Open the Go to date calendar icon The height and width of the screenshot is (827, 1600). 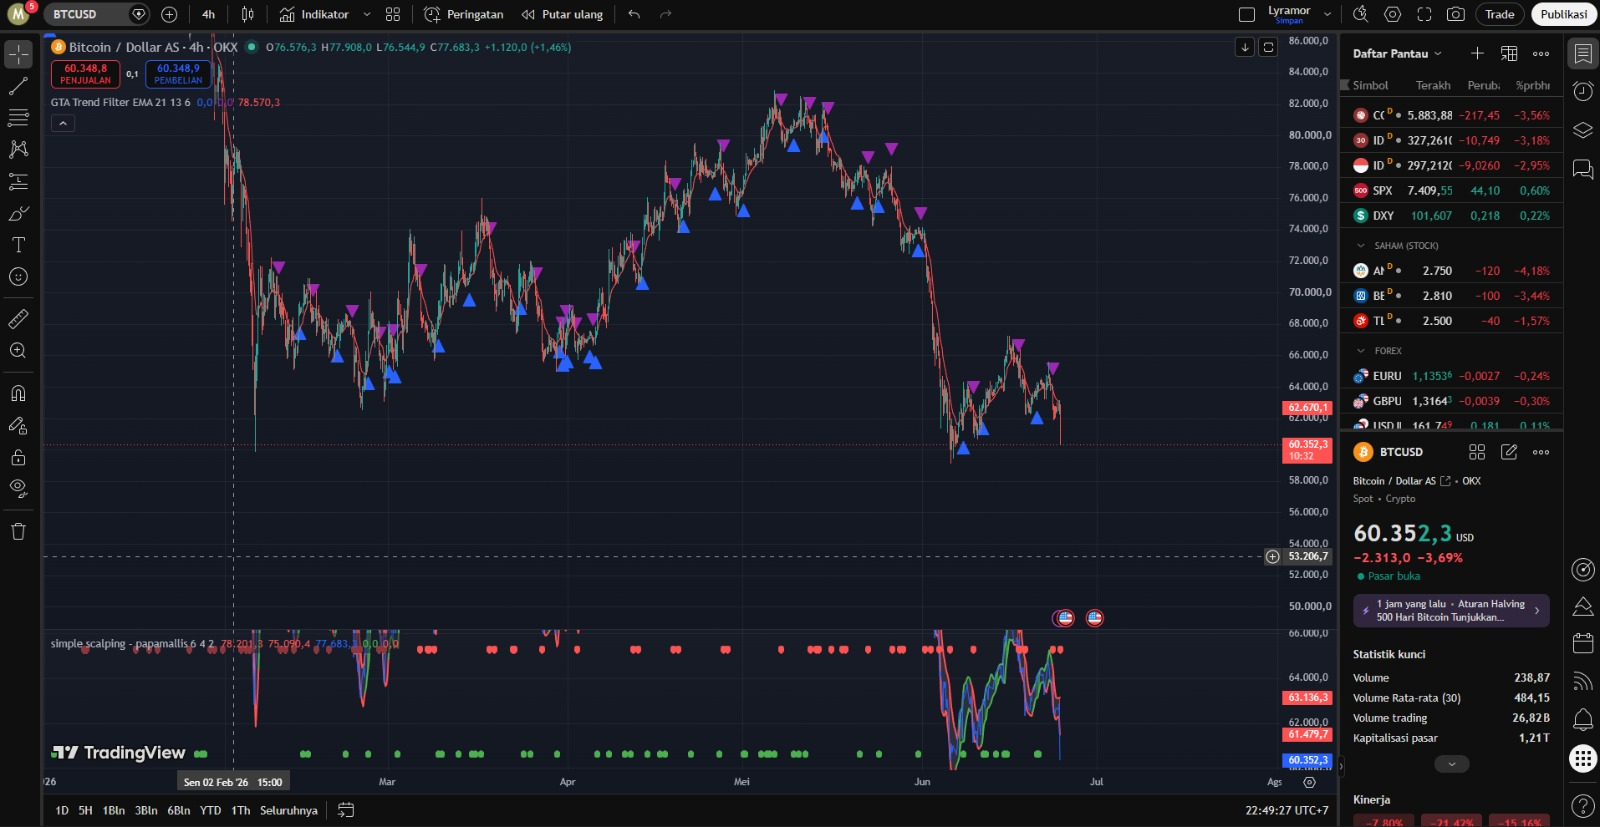coord(346,810)
